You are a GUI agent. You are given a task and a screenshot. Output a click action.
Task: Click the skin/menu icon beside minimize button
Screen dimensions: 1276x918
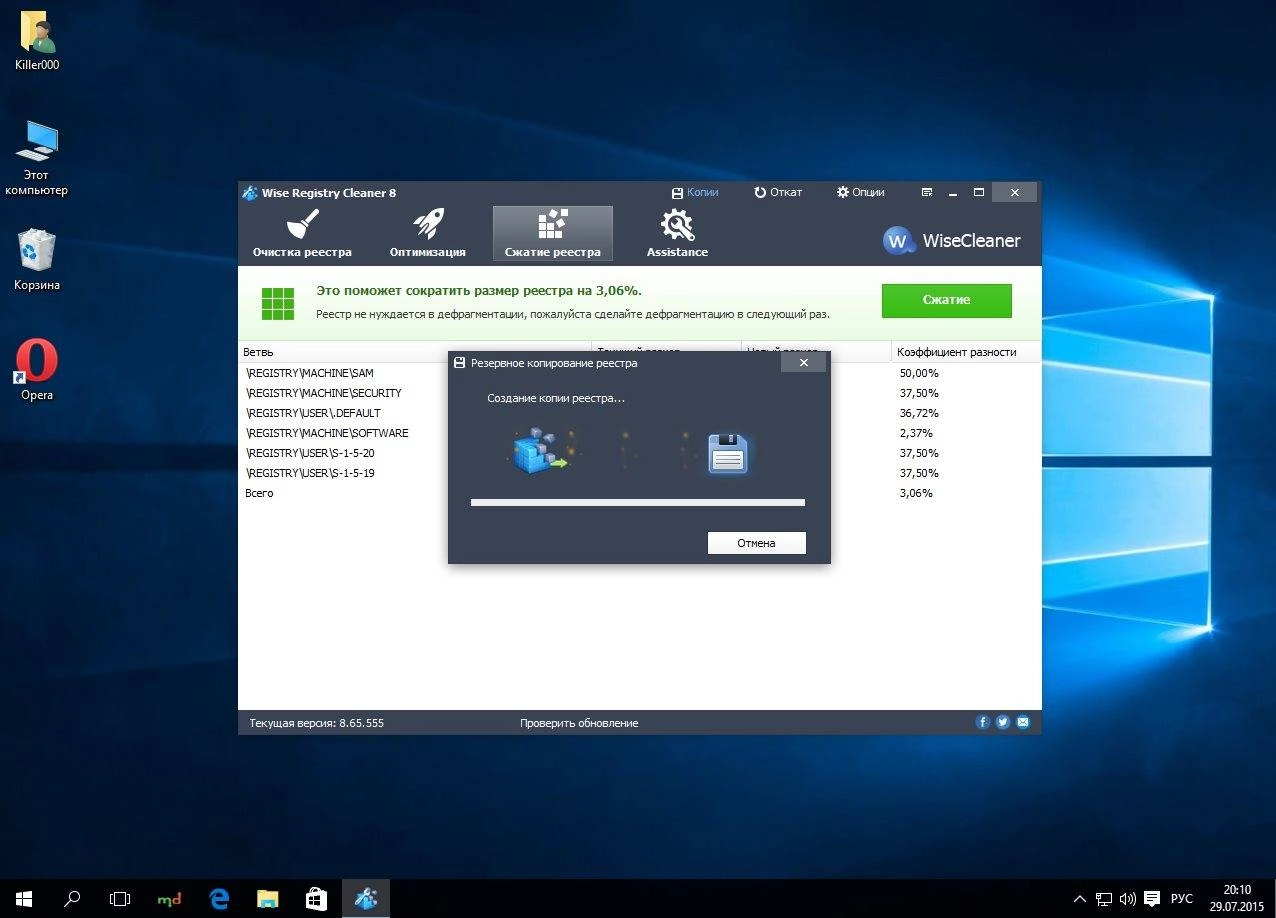[x=927, y=192]
